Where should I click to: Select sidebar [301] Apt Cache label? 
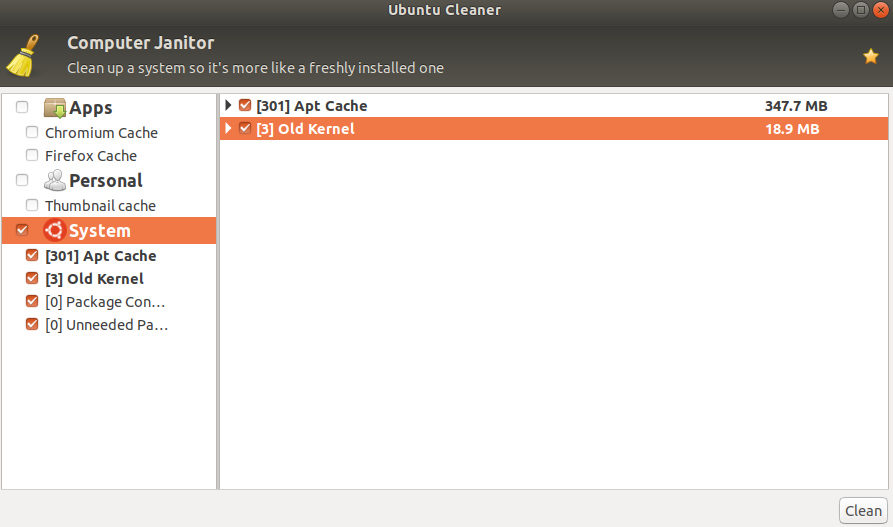pyautogui.click(x=101, y=256)
